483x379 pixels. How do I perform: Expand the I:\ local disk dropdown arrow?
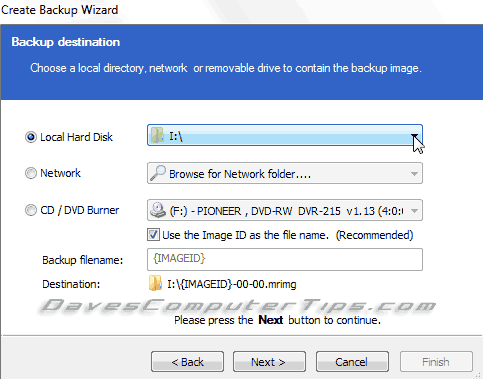coord(414,136)
